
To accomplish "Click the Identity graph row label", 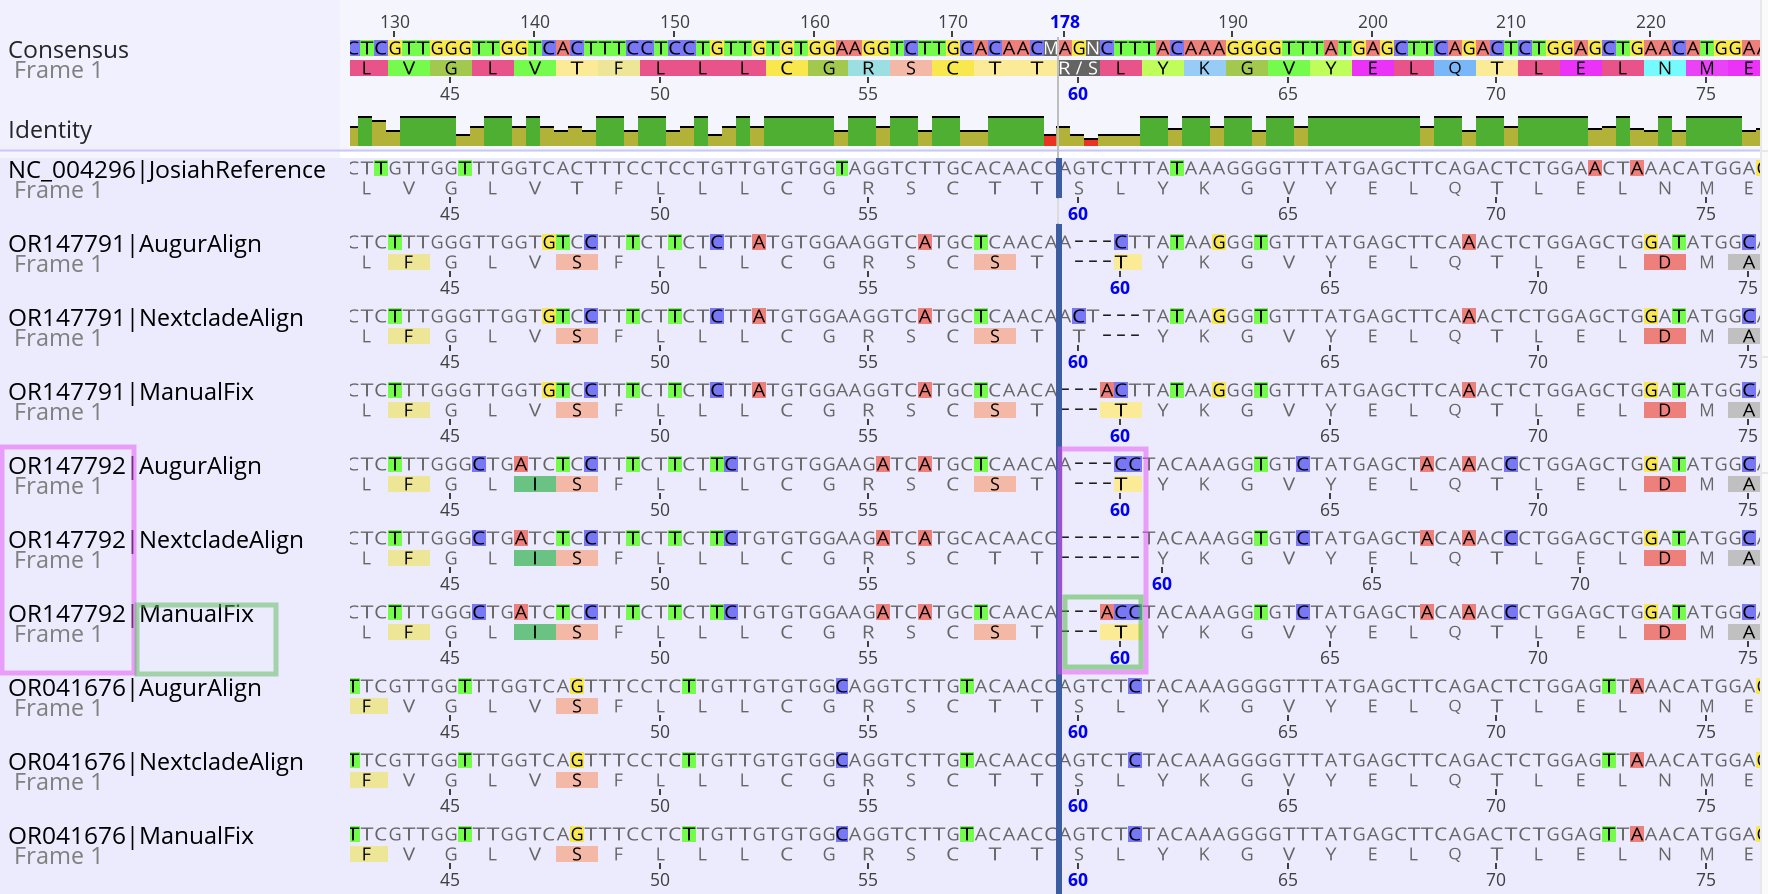I will coord(50,130).
